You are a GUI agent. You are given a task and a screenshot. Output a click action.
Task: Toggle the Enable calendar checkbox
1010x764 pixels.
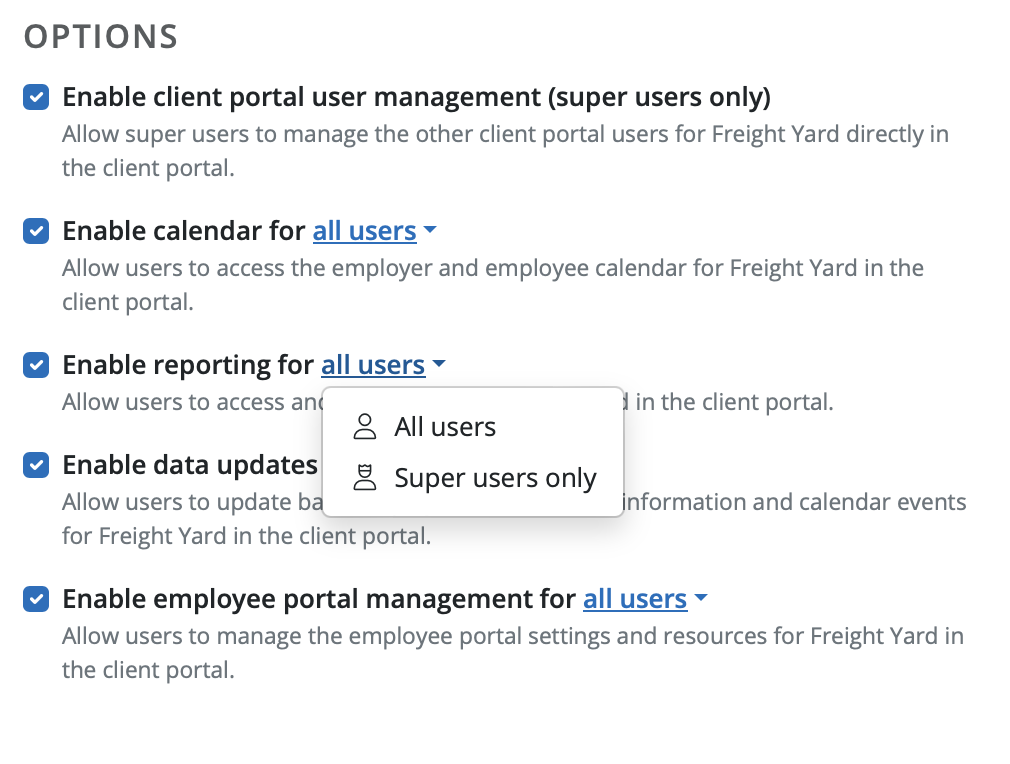coord(36,231)
